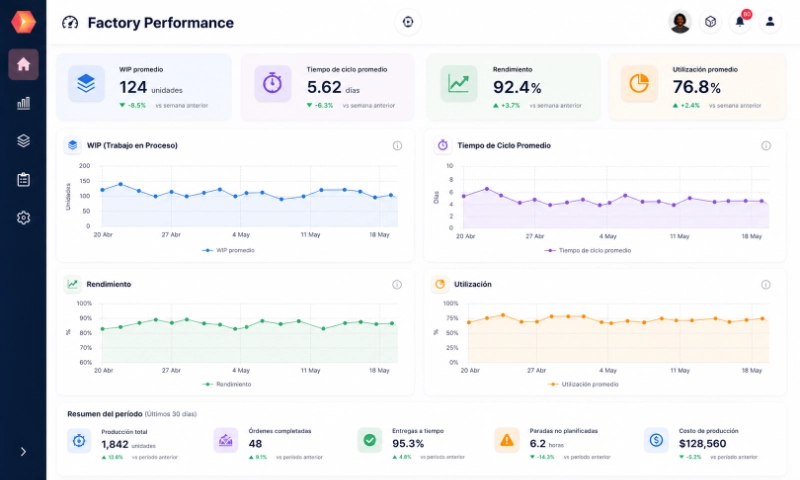Show info for Utilización chart

(x=766, y=285)
